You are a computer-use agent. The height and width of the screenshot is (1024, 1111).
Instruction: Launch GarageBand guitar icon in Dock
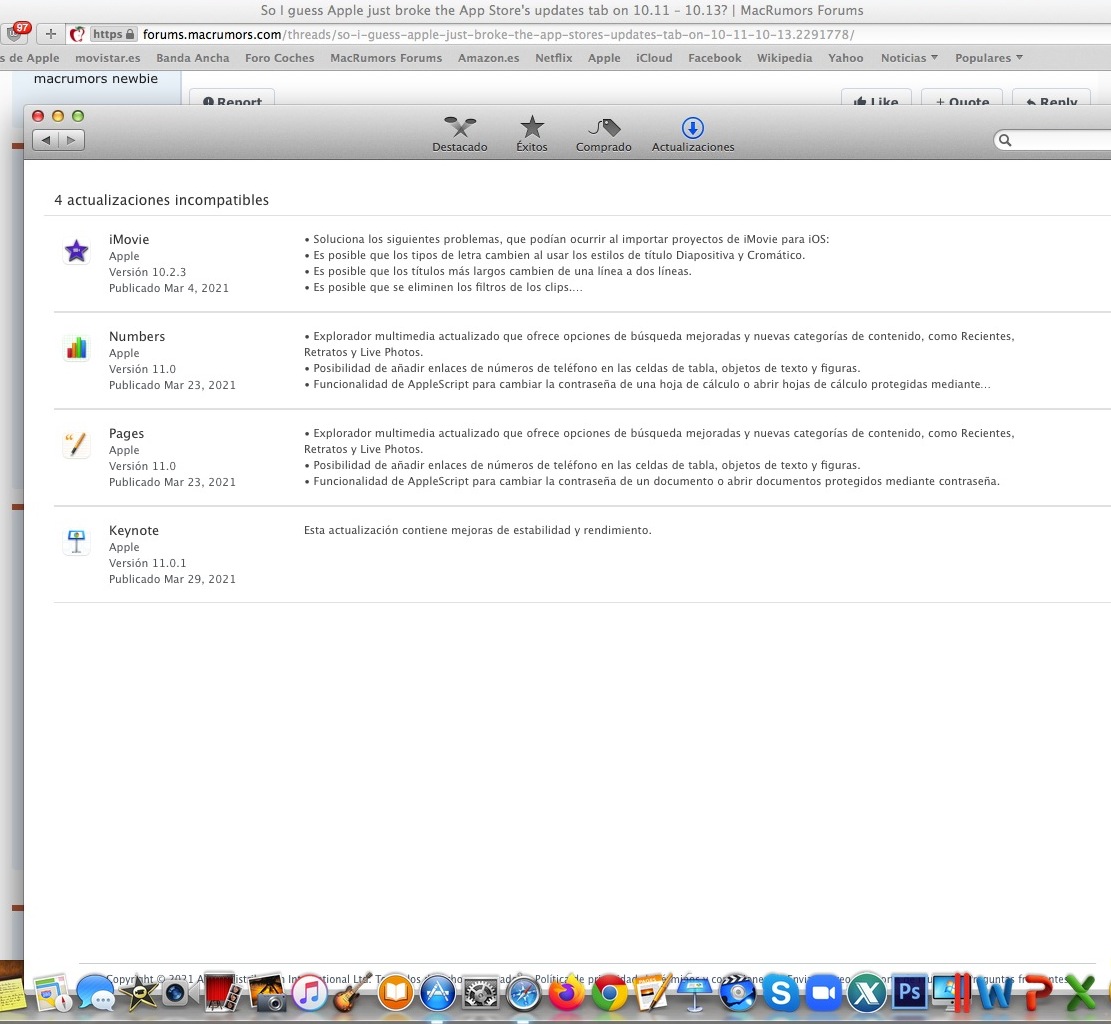point(351,993)
